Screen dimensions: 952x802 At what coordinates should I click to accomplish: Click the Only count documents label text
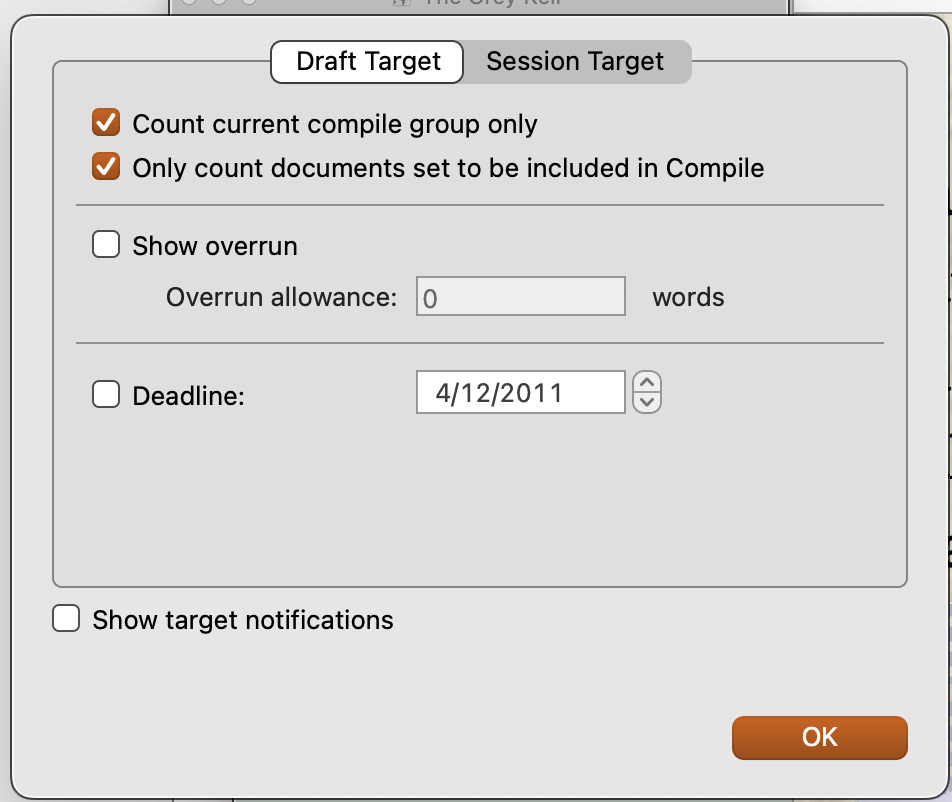pos(448,168)
